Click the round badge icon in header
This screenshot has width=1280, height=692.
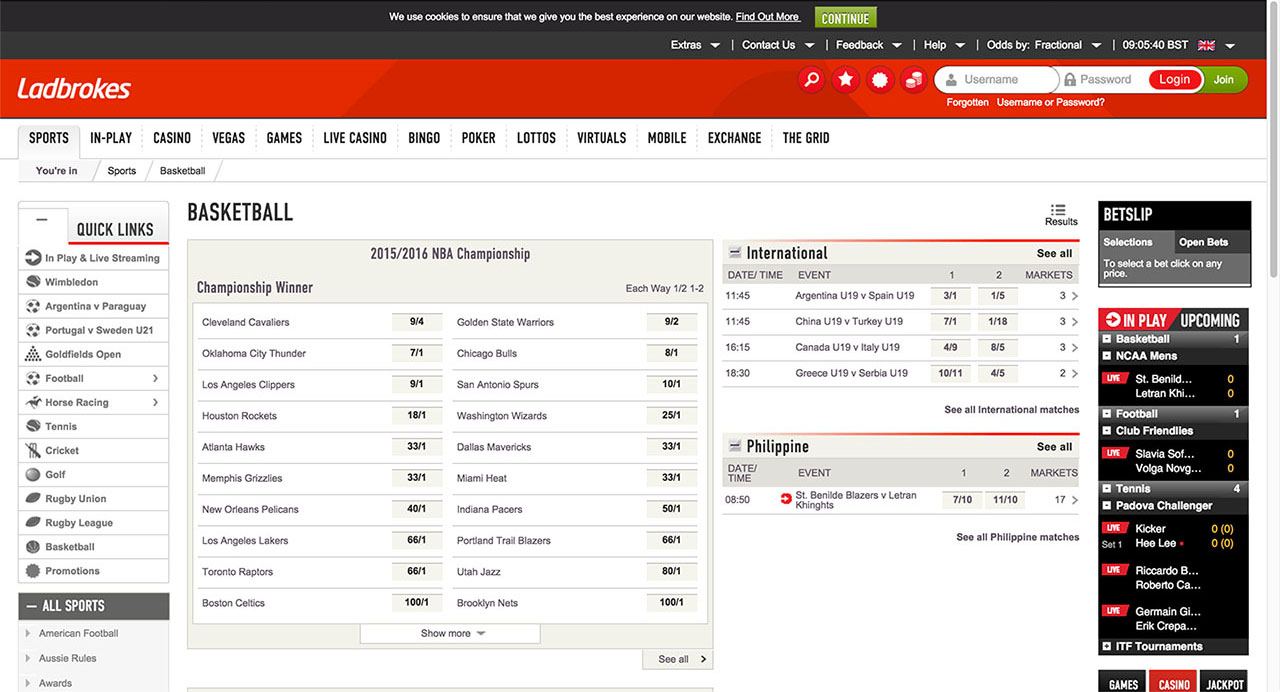coord(879,80)
